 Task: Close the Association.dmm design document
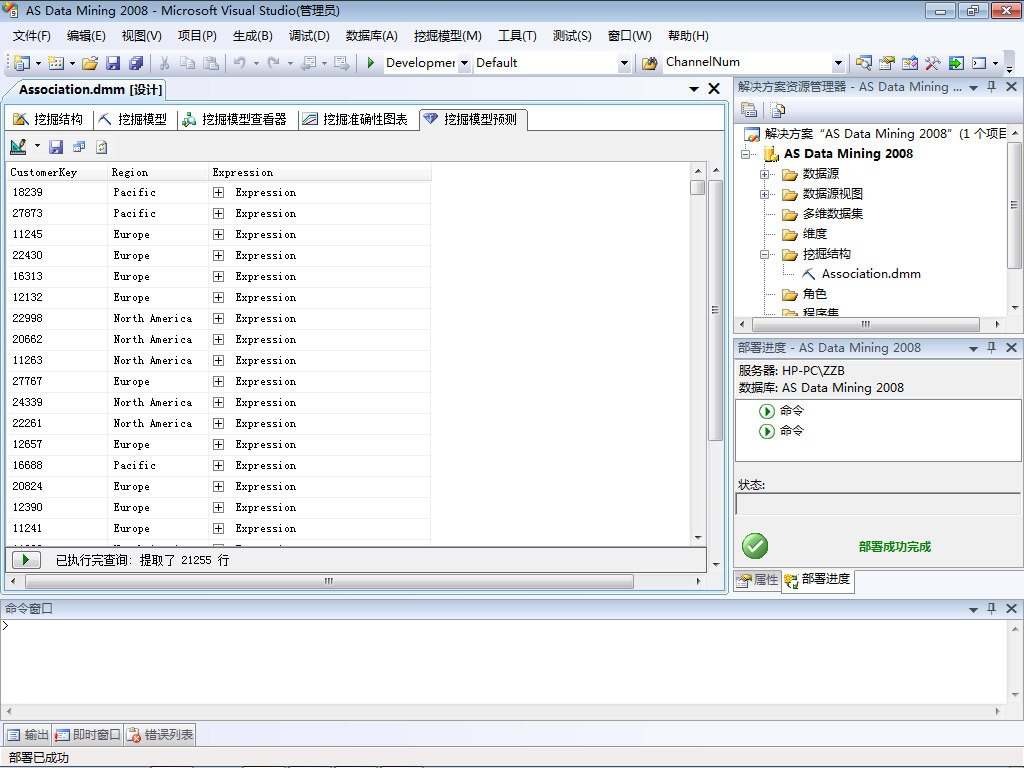click(714, 89)
